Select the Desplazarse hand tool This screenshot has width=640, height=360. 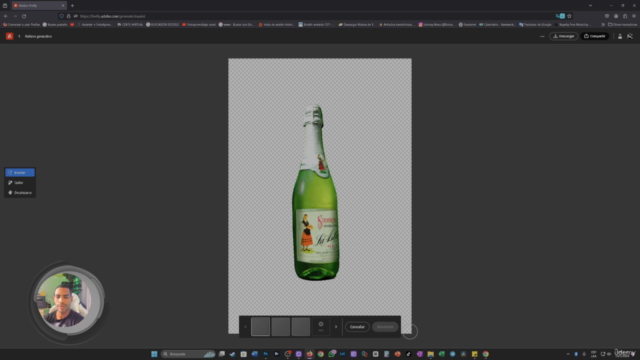tap(20, 193)
